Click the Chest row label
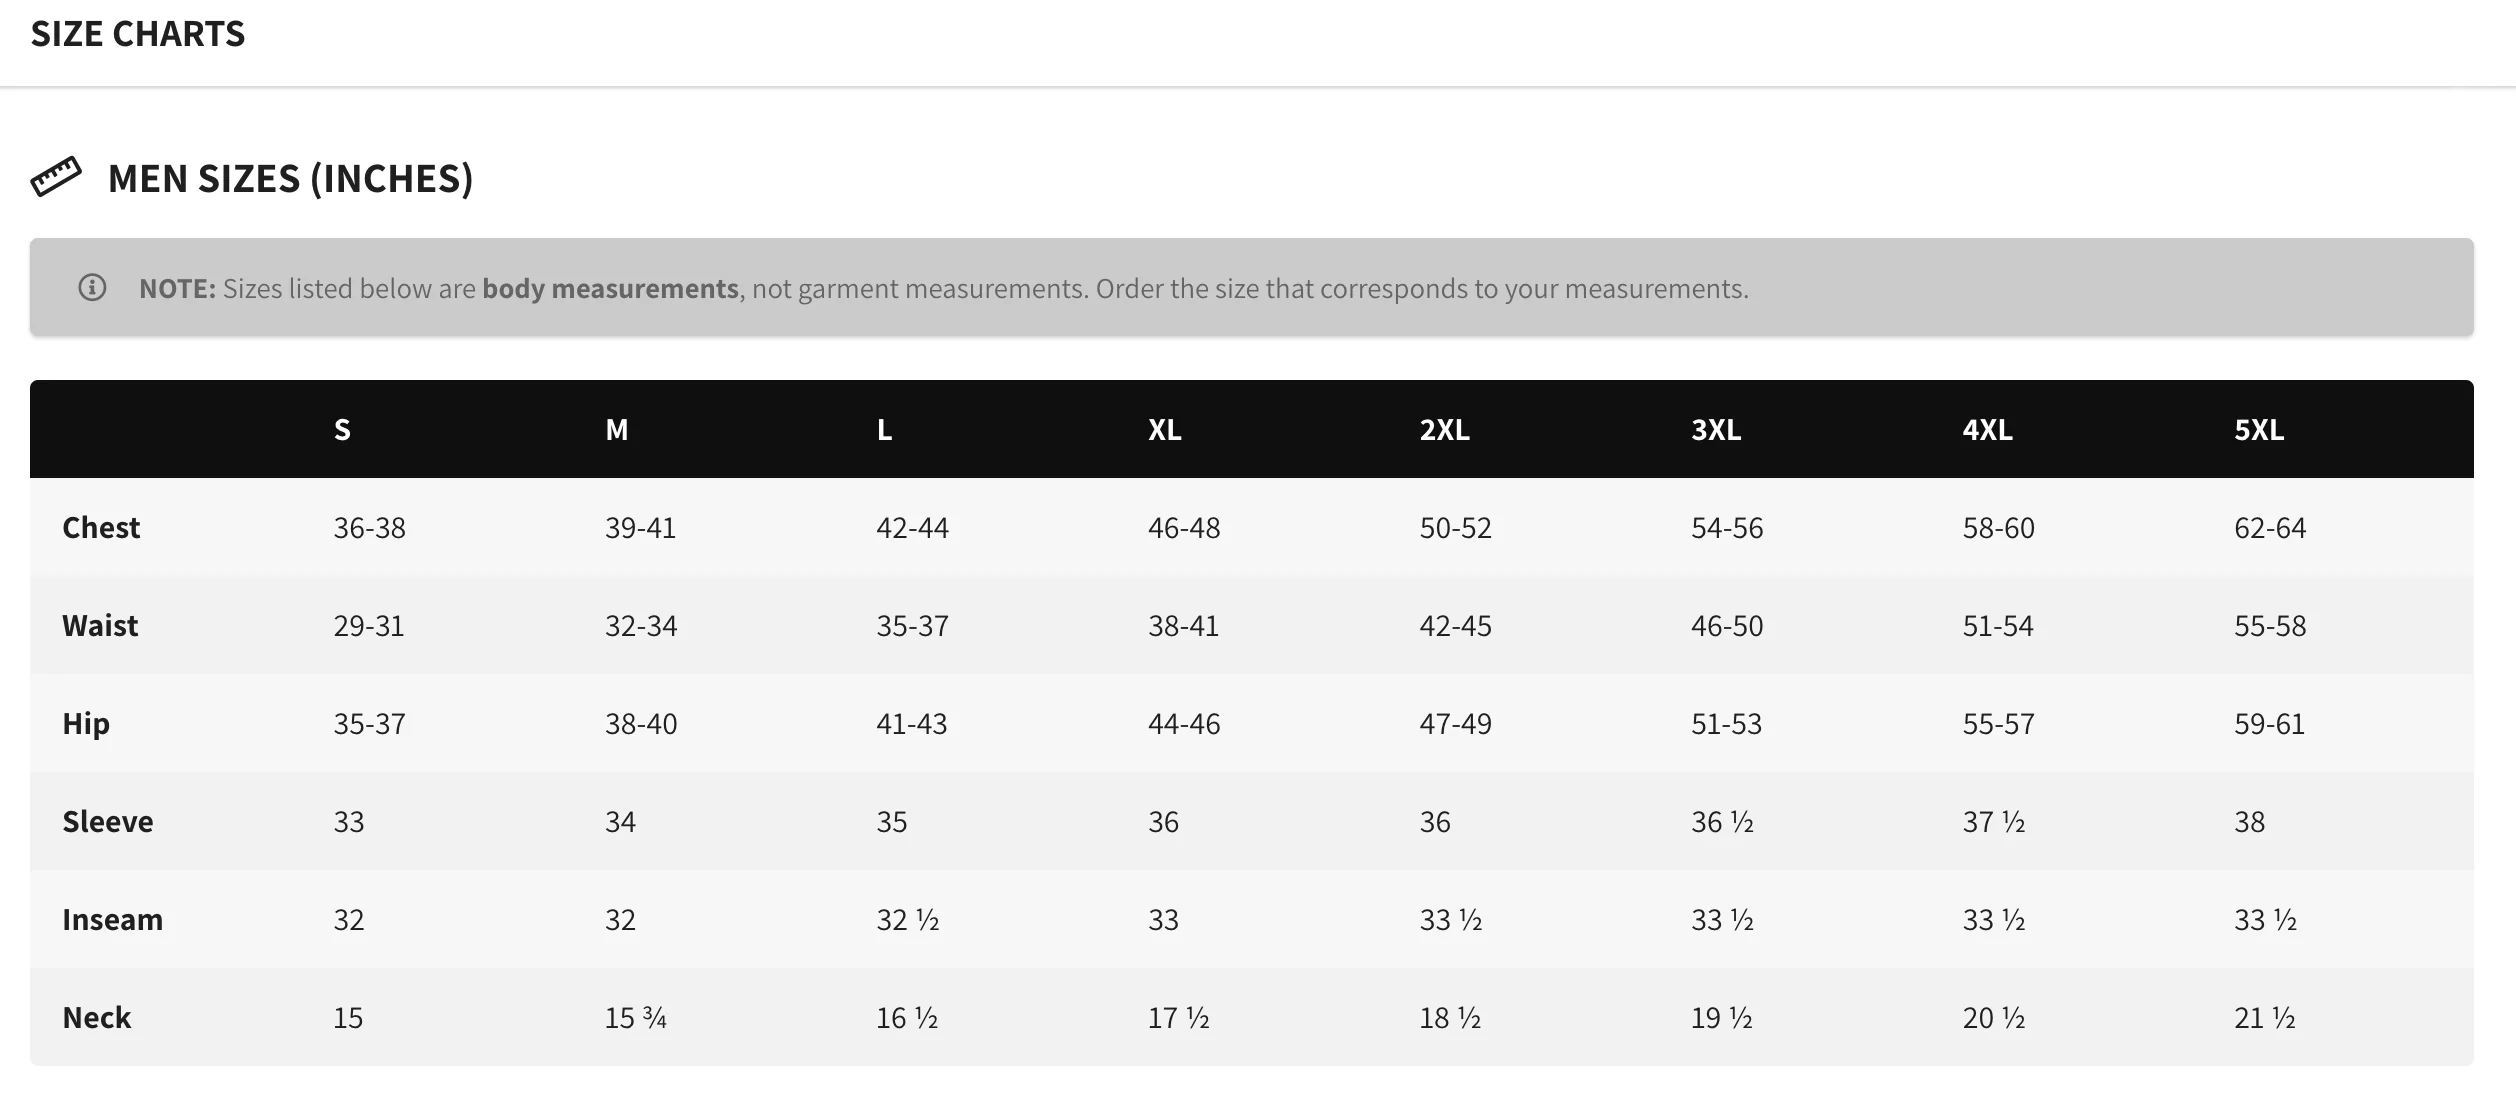Screen dimensions: 2516x1106 coord(101,528)
